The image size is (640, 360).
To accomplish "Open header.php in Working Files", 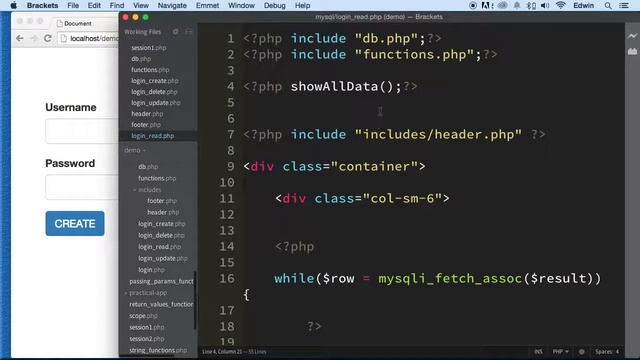I will tap(147, 114).
